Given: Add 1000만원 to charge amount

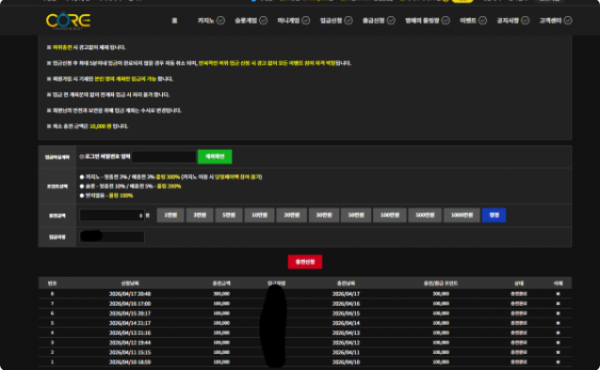Looking at the screenshot, I should tap(461, 215).
